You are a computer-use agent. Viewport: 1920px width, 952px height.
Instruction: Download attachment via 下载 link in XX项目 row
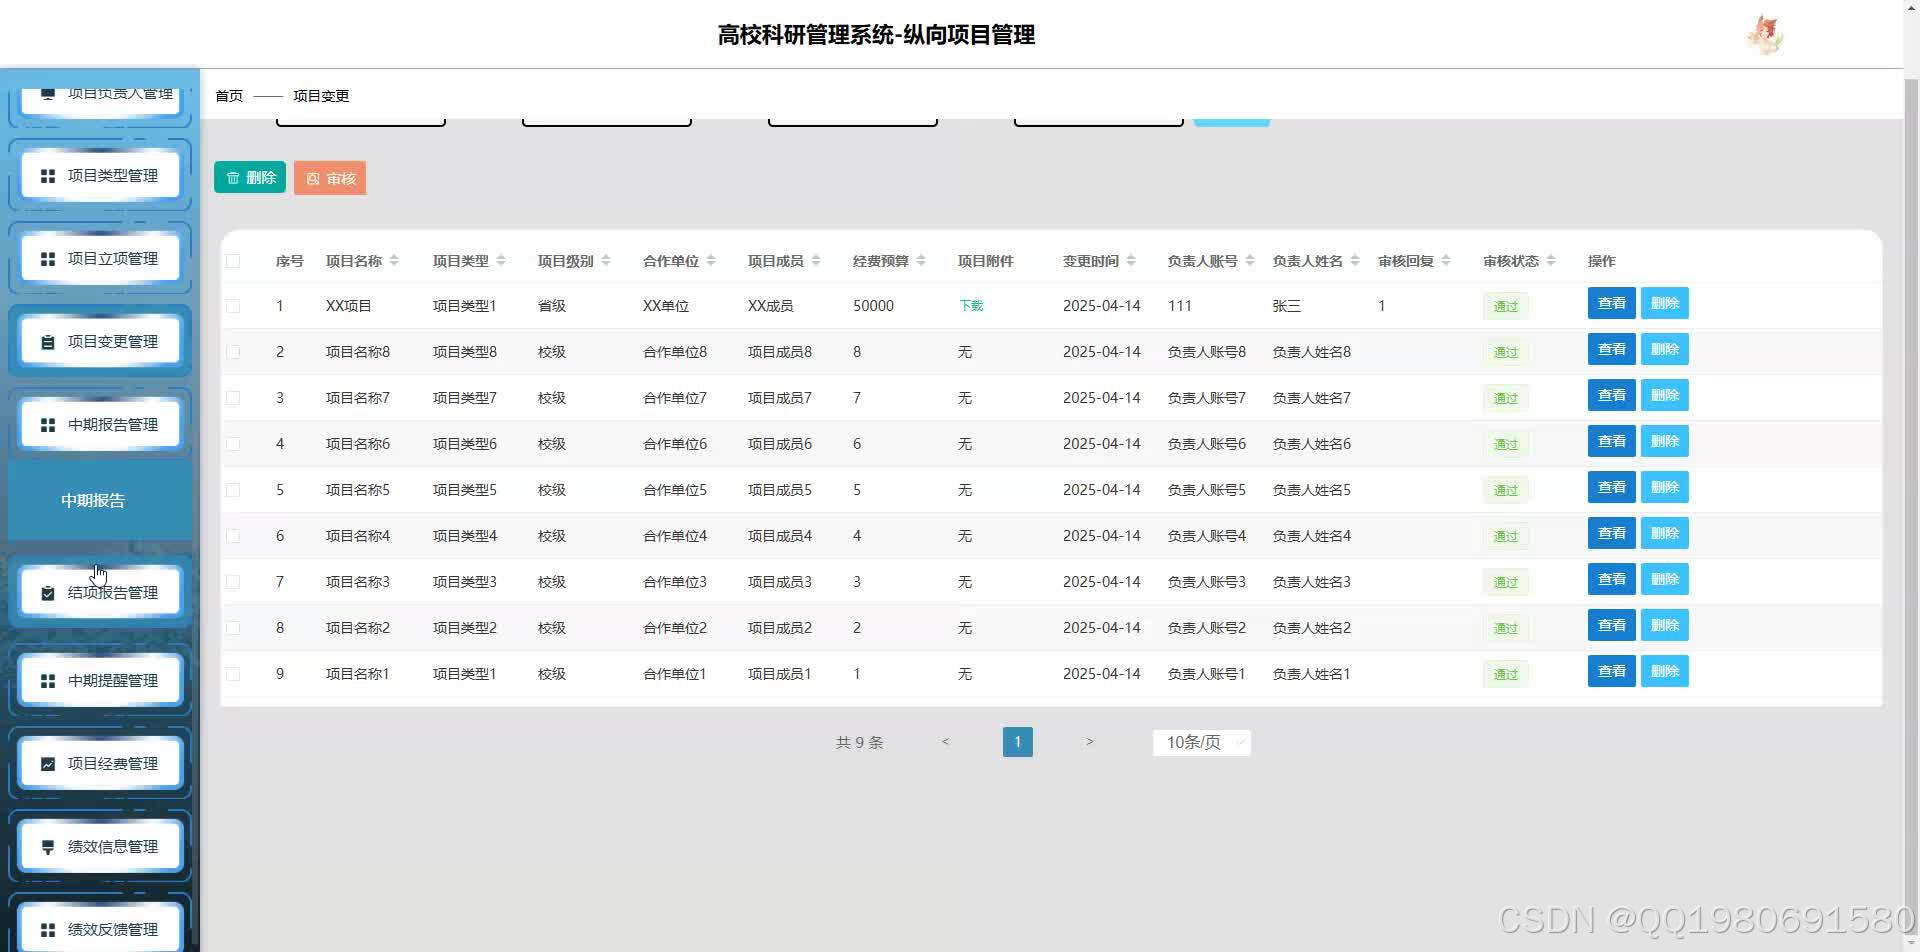point(971,306)
